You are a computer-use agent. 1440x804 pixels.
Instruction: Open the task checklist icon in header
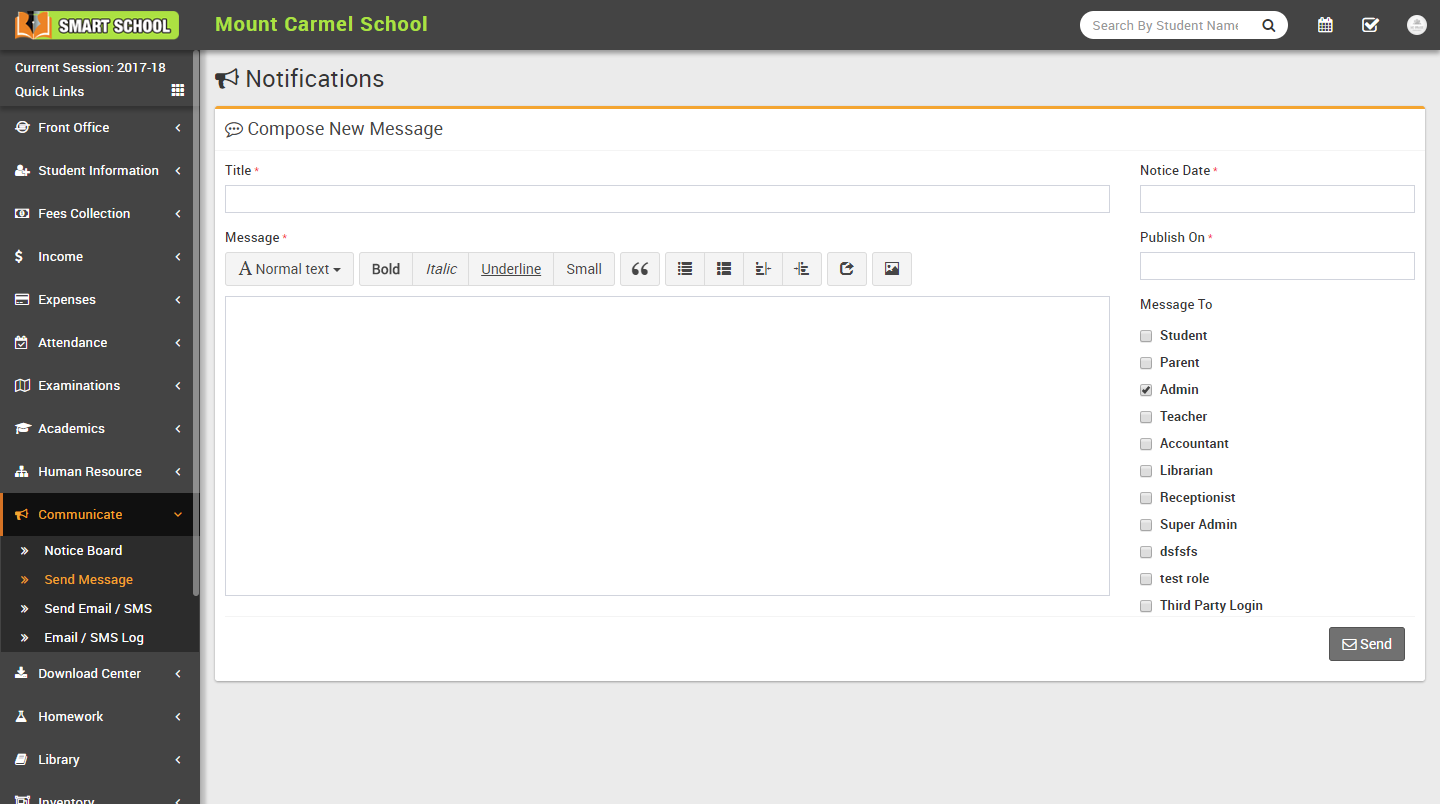point(1370,25)
